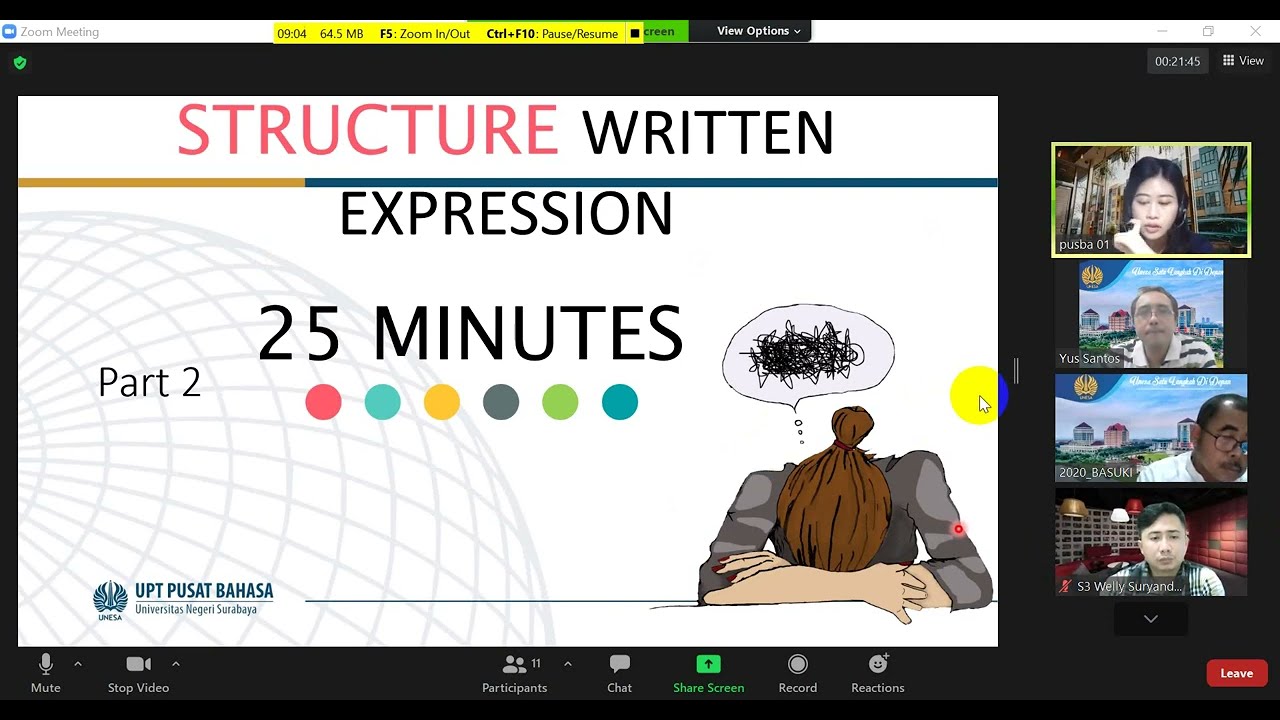The height and width of the screenshot is (720, 1280).
Task: Click the Zoom Meeting window icon
Action: [10, 32]
